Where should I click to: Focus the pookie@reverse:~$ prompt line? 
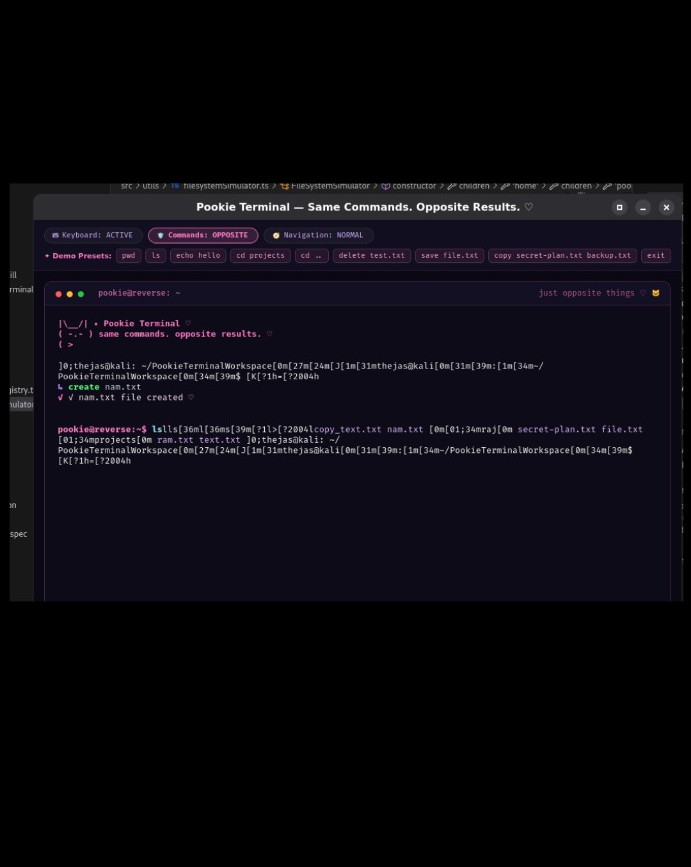(102, 430)
